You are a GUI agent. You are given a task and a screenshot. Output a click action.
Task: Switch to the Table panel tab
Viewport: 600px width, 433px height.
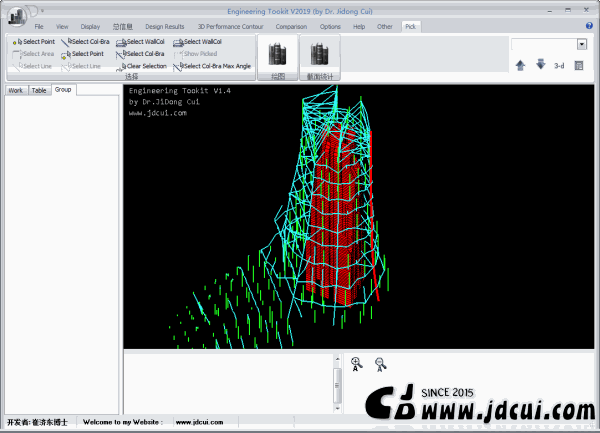tap(39, 90)
